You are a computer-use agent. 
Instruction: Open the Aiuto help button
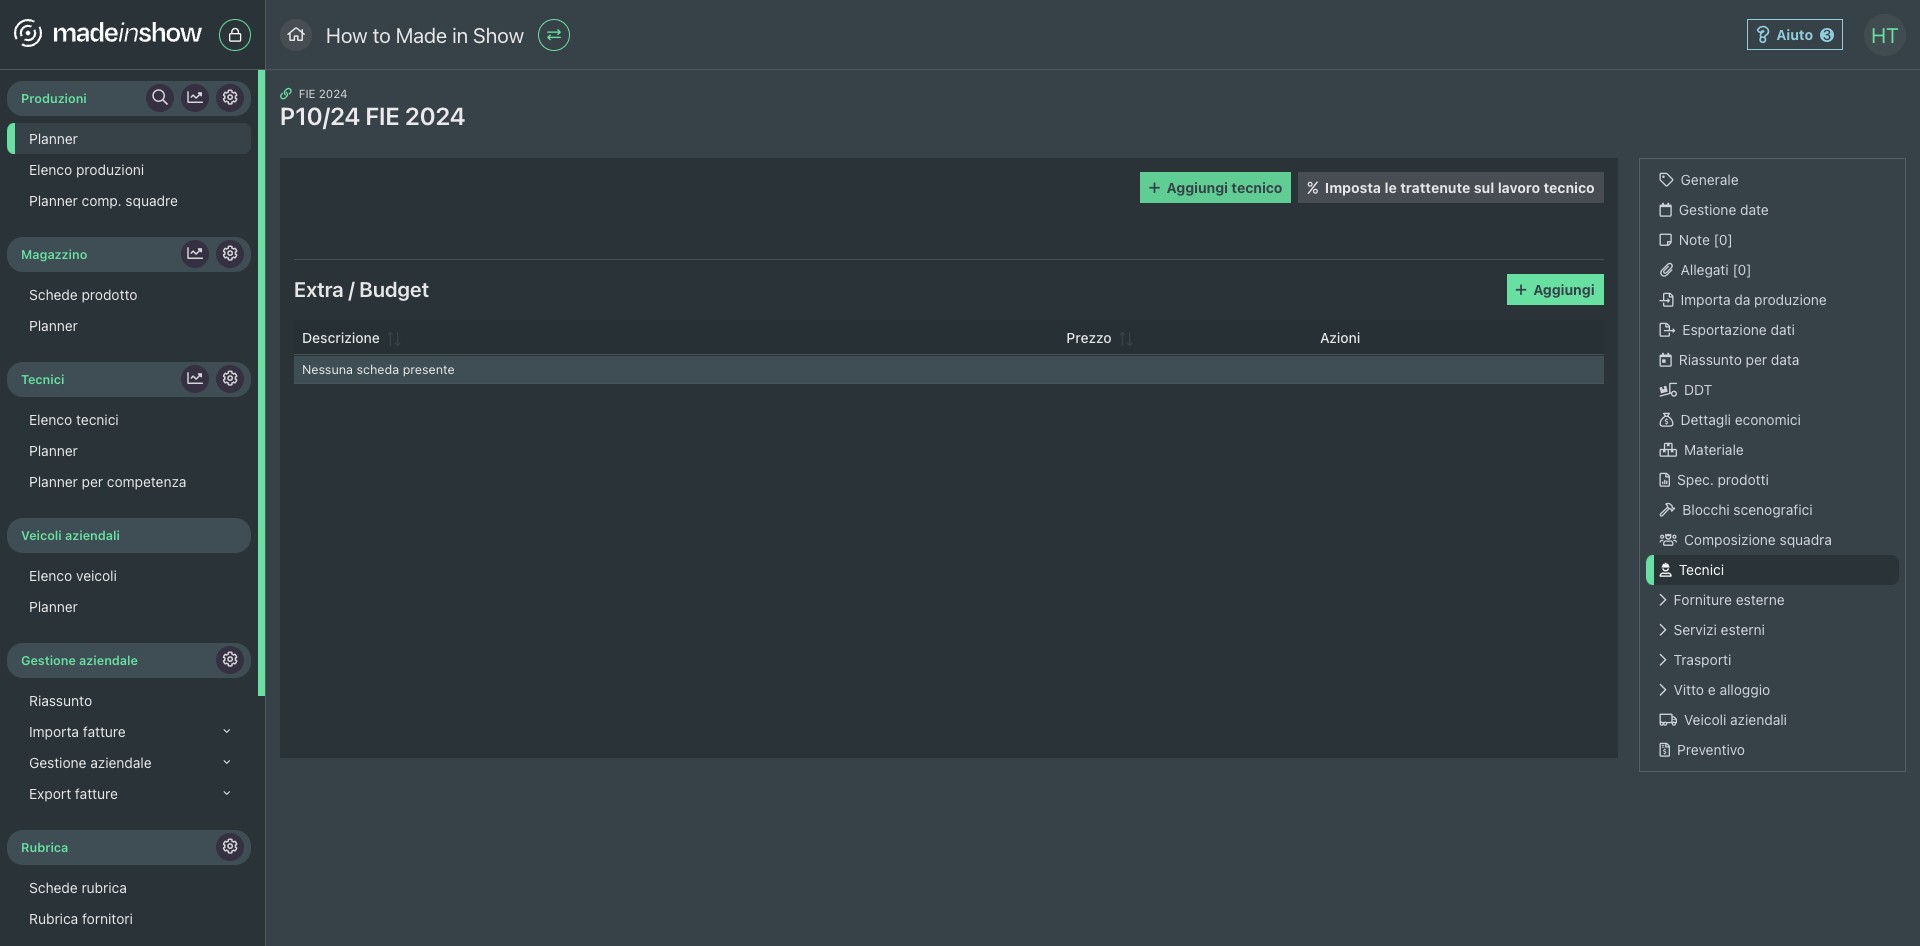pyautogui.click(x=1794, y=35)
